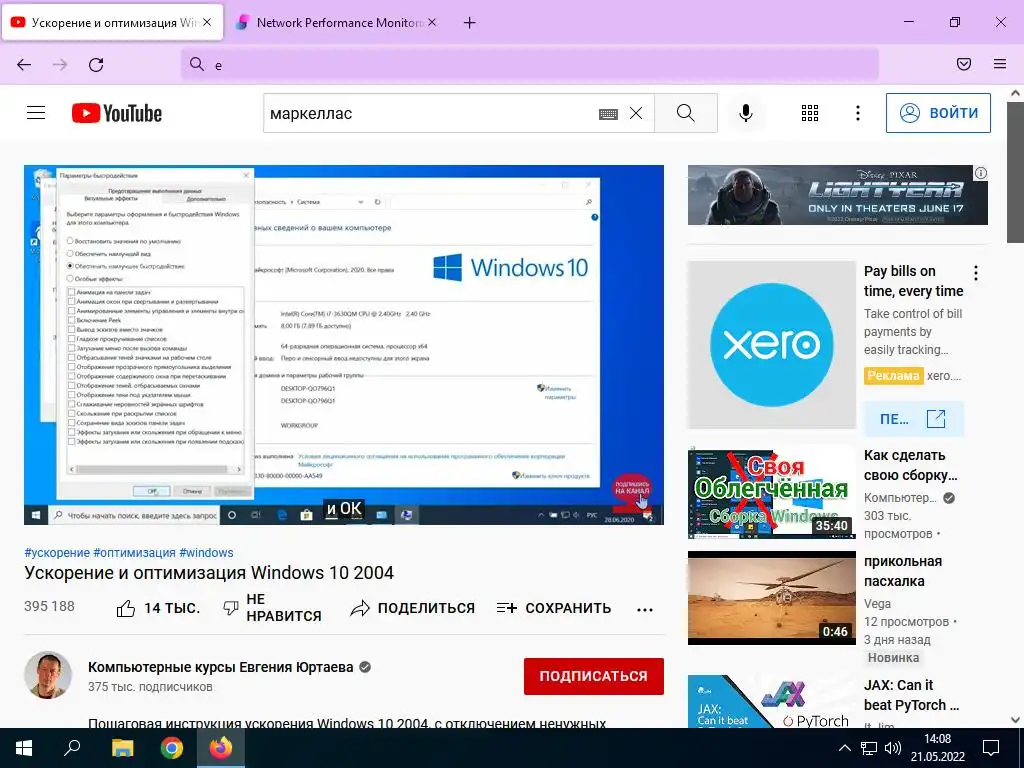Click the main video player
Image resolution: width=1024 pixels, height=768 pixels.
point(344,345)
